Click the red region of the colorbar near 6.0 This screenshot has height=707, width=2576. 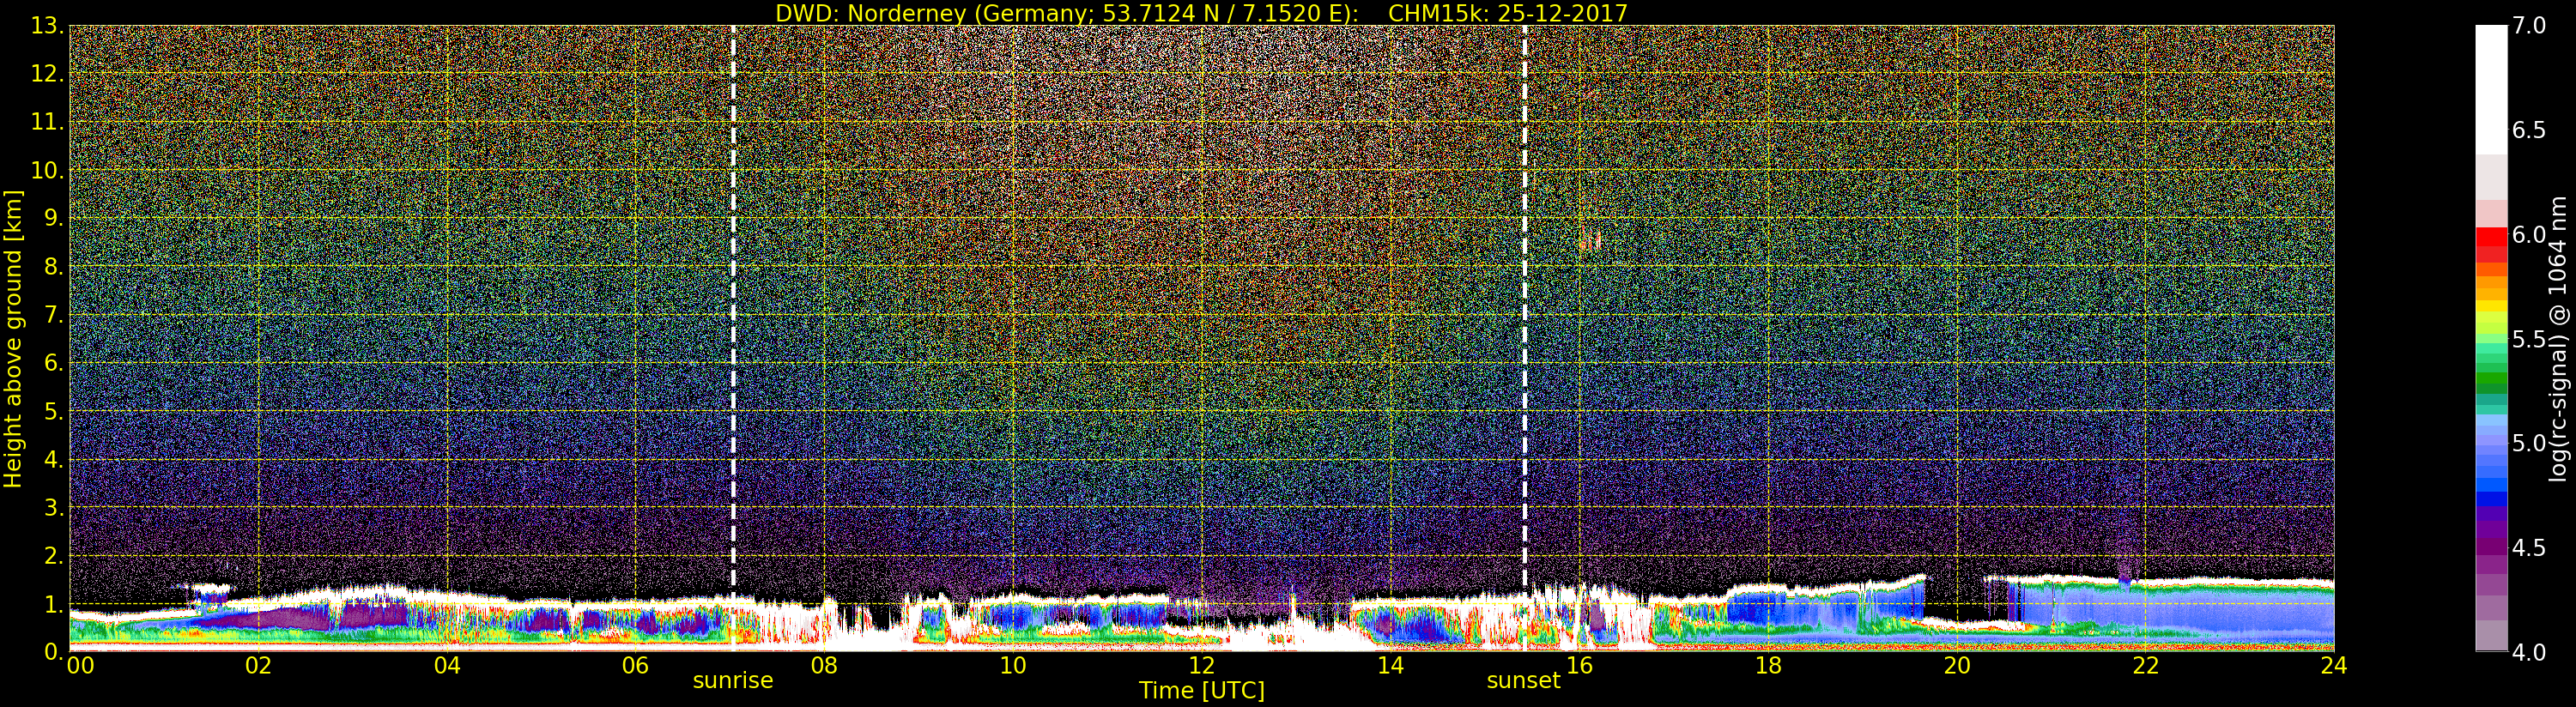tap(2491, 245)
